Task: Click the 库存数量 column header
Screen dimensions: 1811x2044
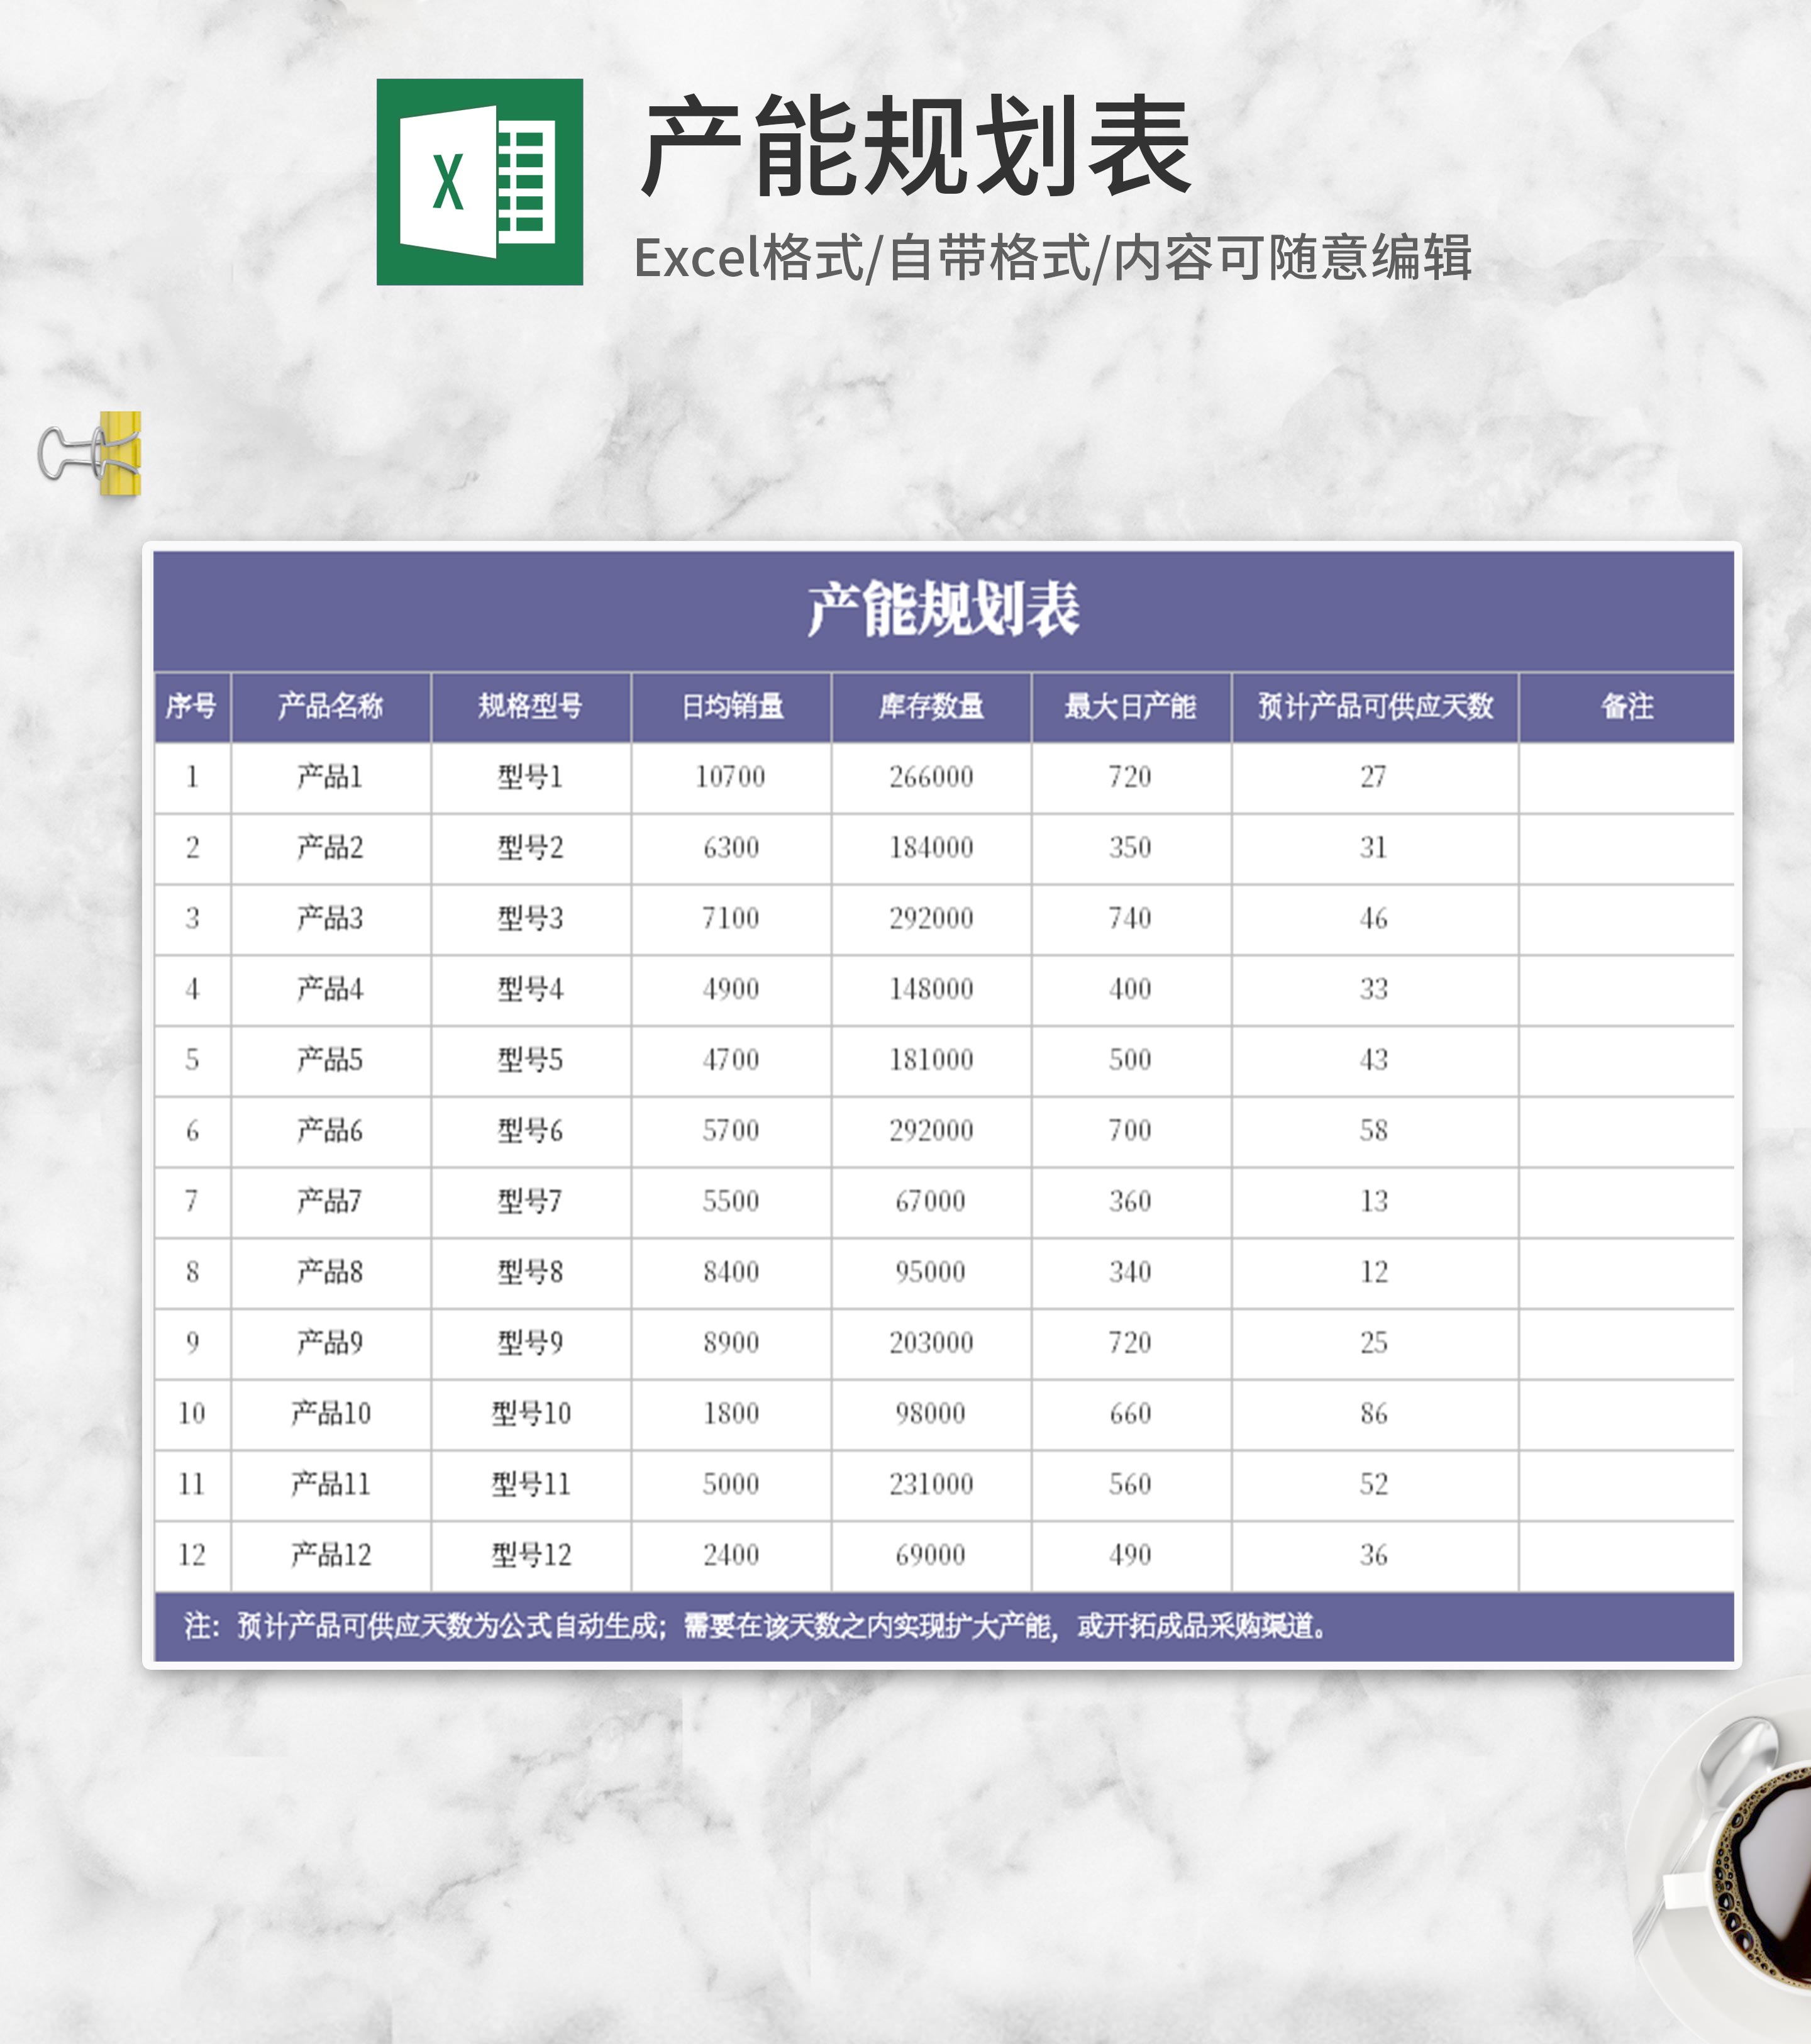Action: click(931, 707)
